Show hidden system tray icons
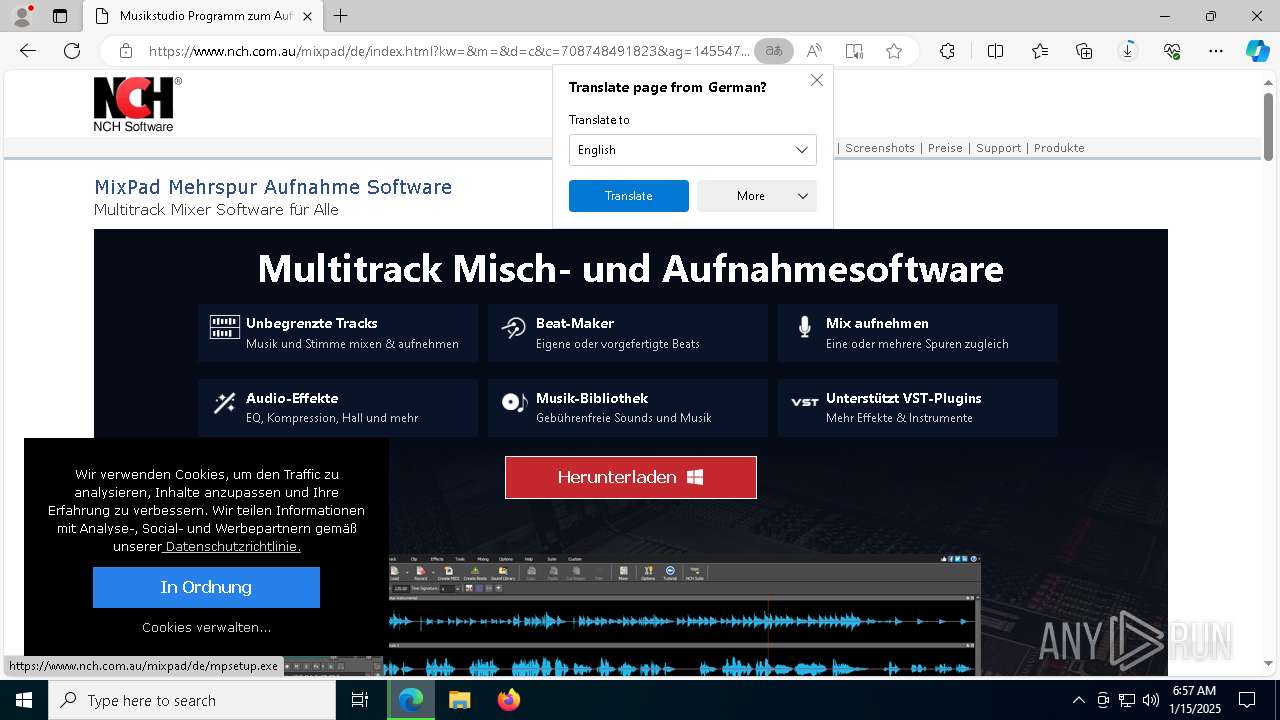 [1078, 700]
